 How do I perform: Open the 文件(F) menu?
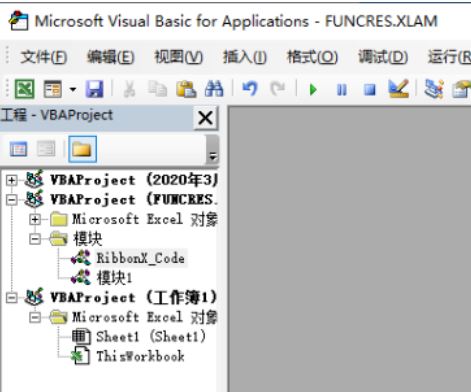tap(44, 57)
